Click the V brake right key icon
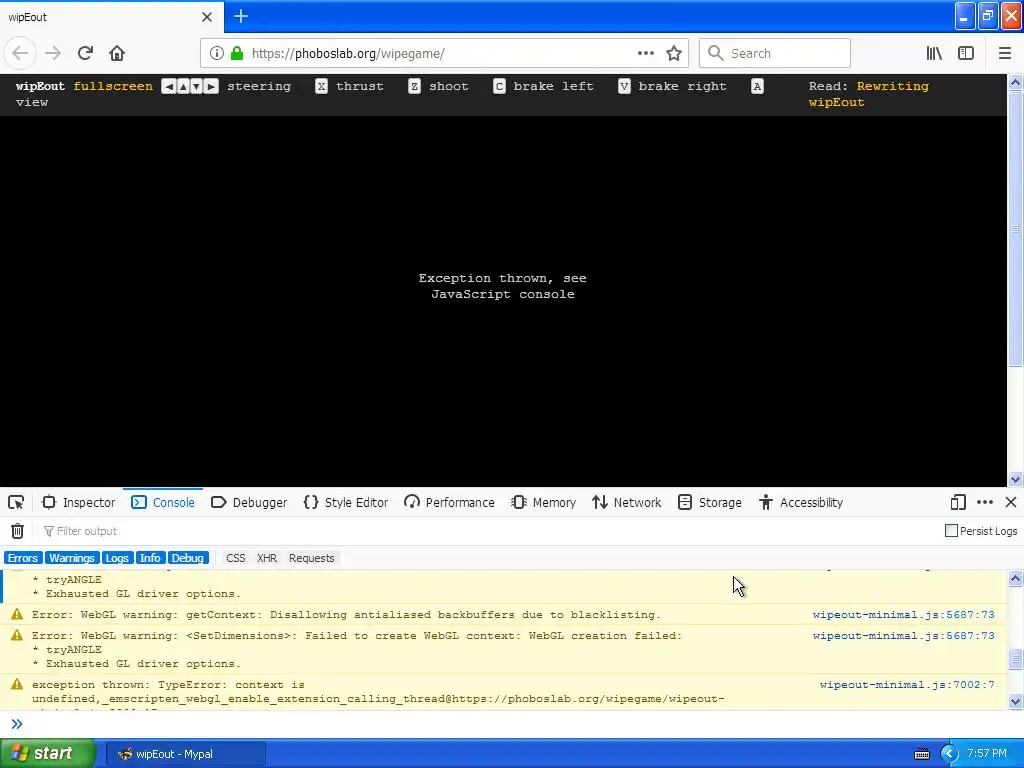 click(x=624, y=86)
